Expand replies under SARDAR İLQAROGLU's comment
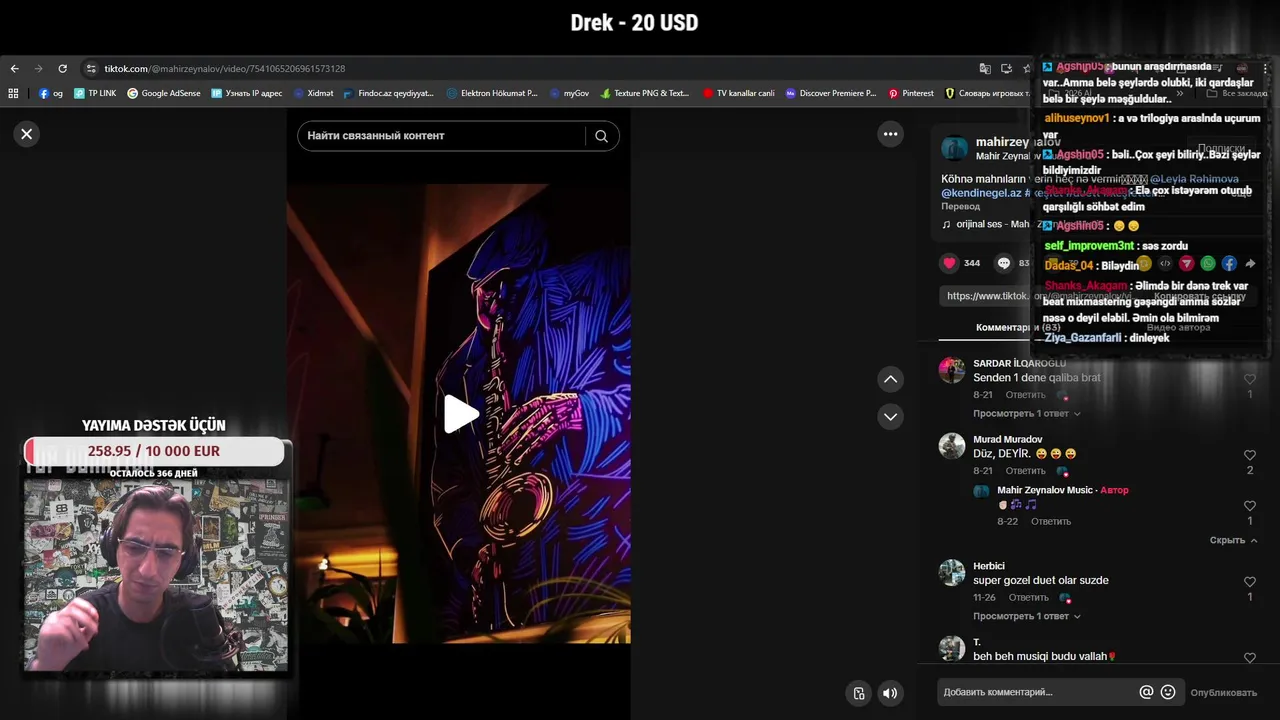This screenshot has height=720, width=1280. [x=1026, y=414]
